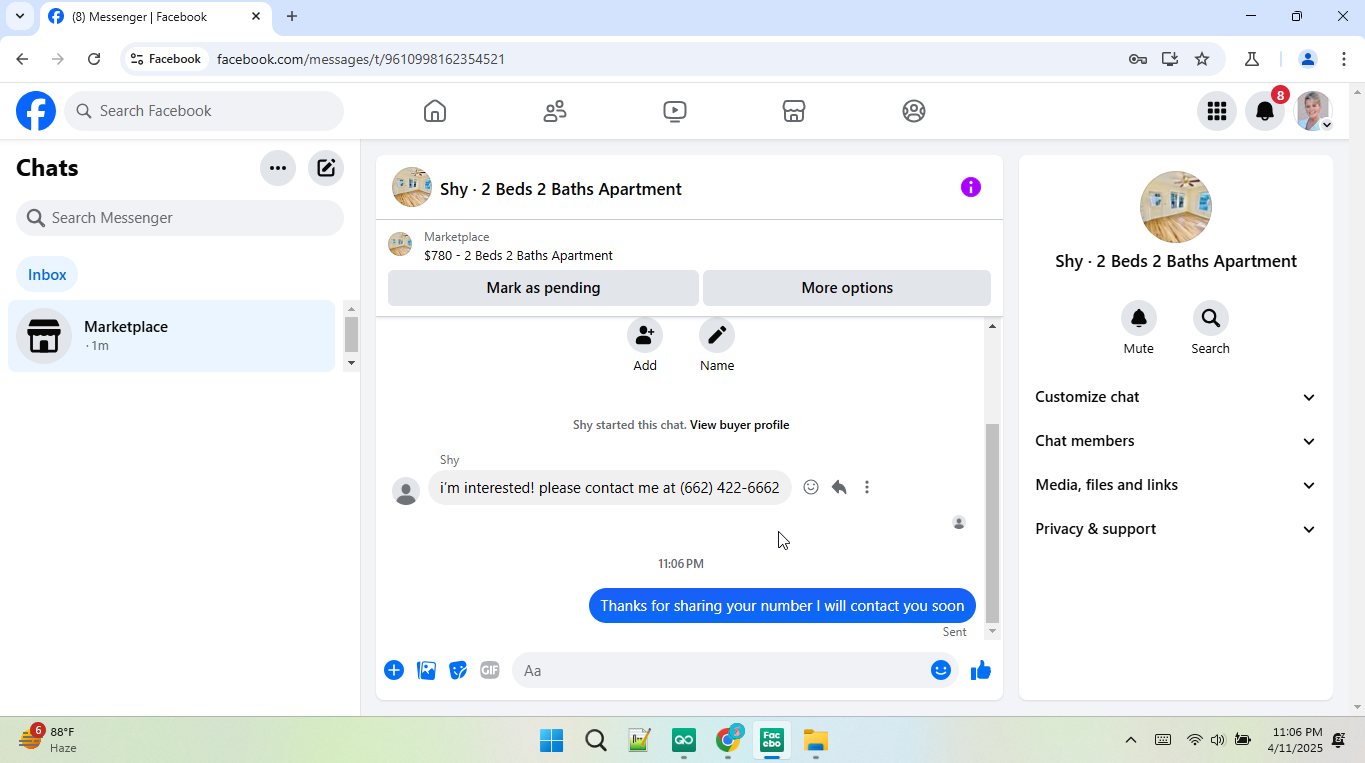This screenshot has height=763, width=1365.
Task: Select the Inbox filter tab
Action: pos(47,274)
